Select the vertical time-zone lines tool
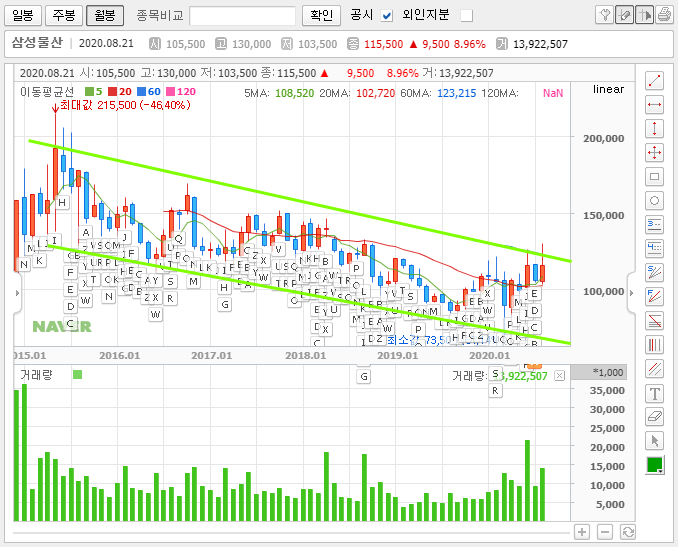 tap(654, 345)
